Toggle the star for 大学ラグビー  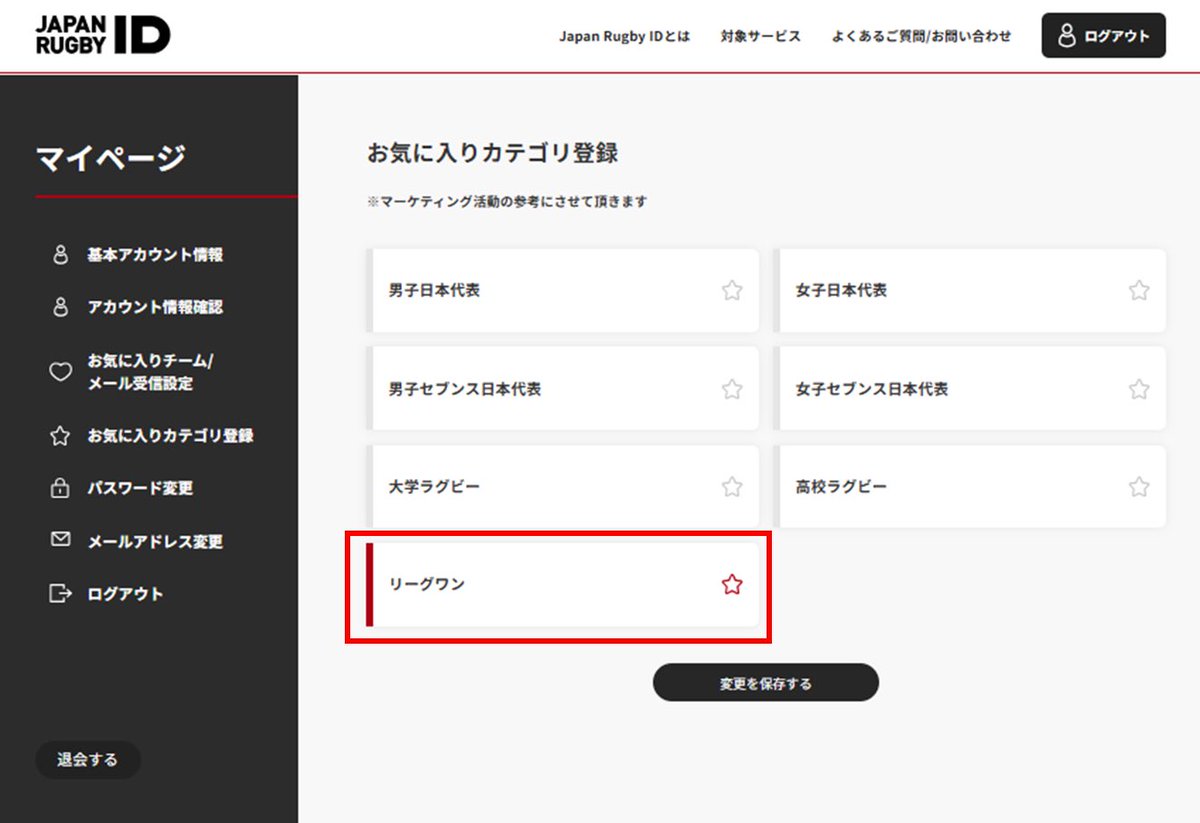pyautogui.click(x=732, y=487)
